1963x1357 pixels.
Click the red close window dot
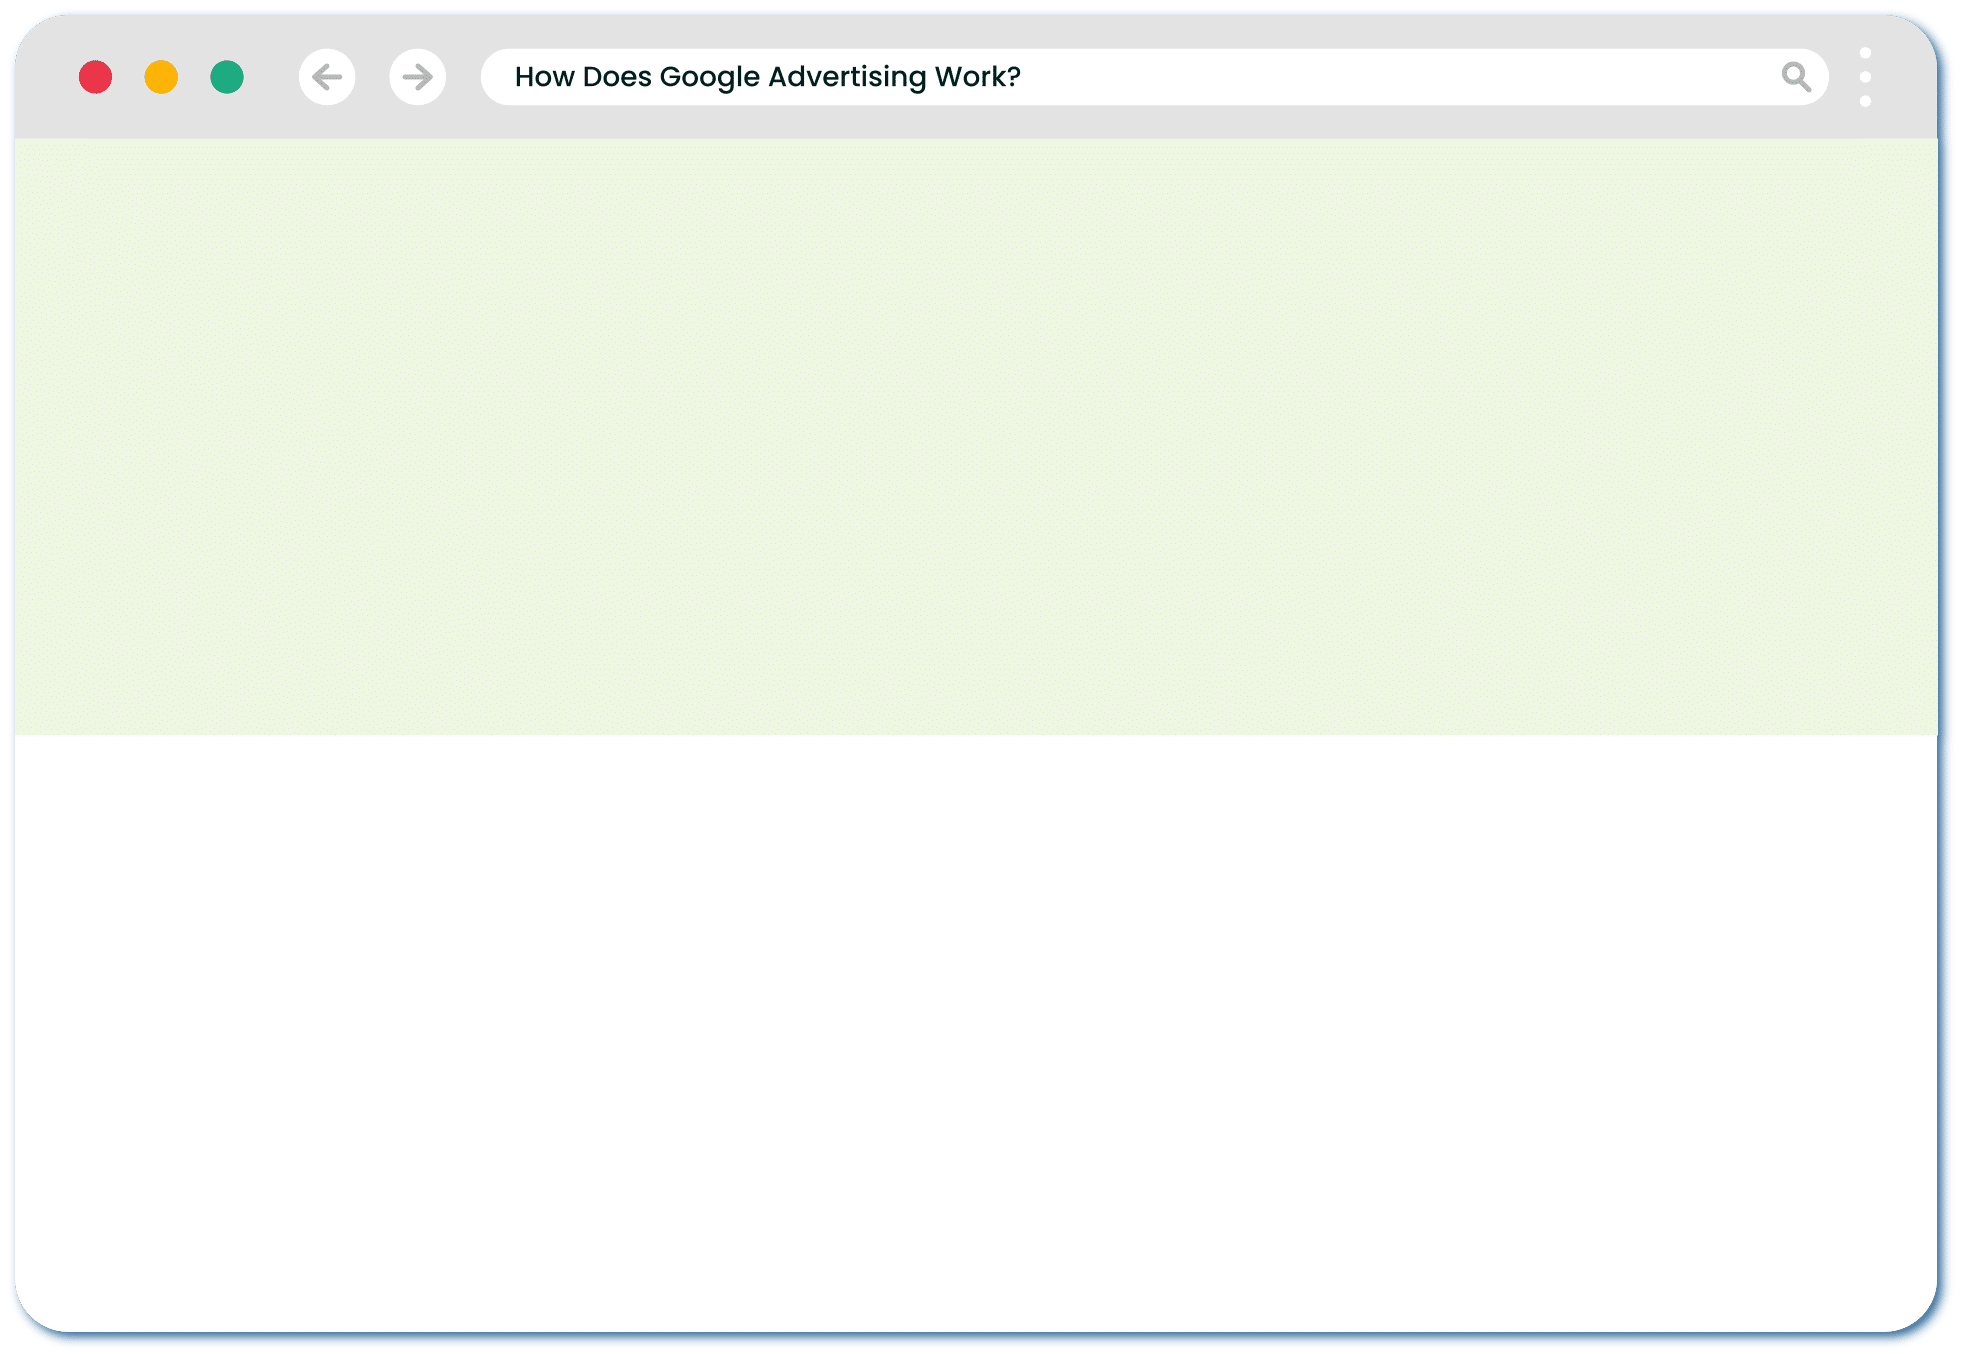point(95,77)
